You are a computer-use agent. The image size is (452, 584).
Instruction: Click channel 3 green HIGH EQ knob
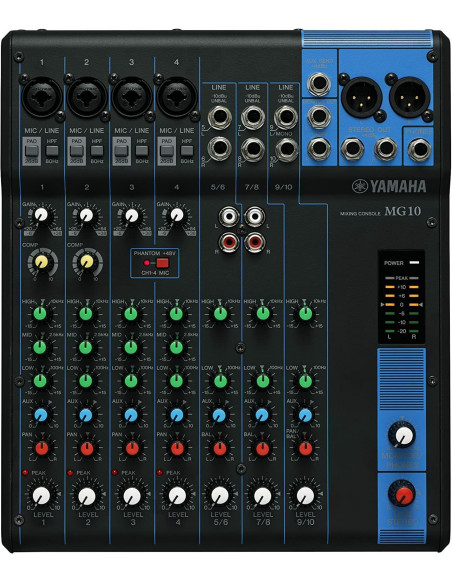pos(131,314)
